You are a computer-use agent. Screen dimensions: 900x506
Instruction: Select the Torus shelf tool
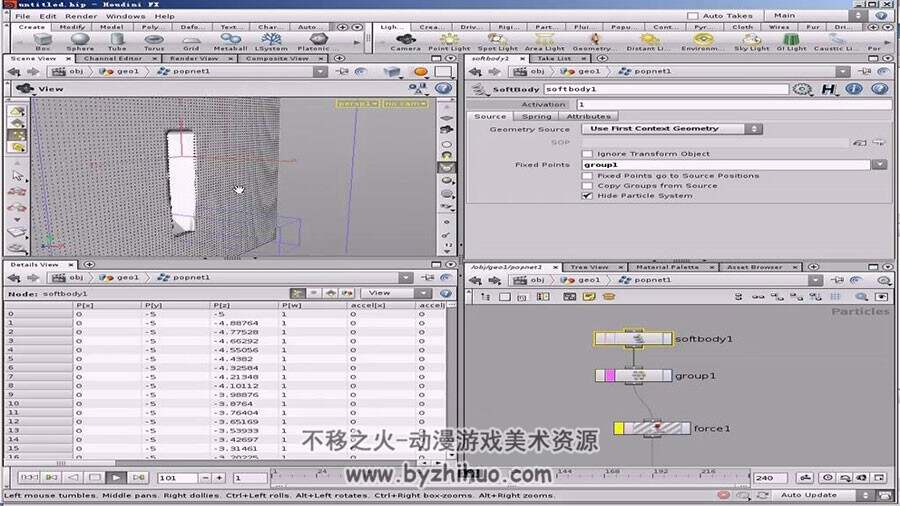[154, 41]
